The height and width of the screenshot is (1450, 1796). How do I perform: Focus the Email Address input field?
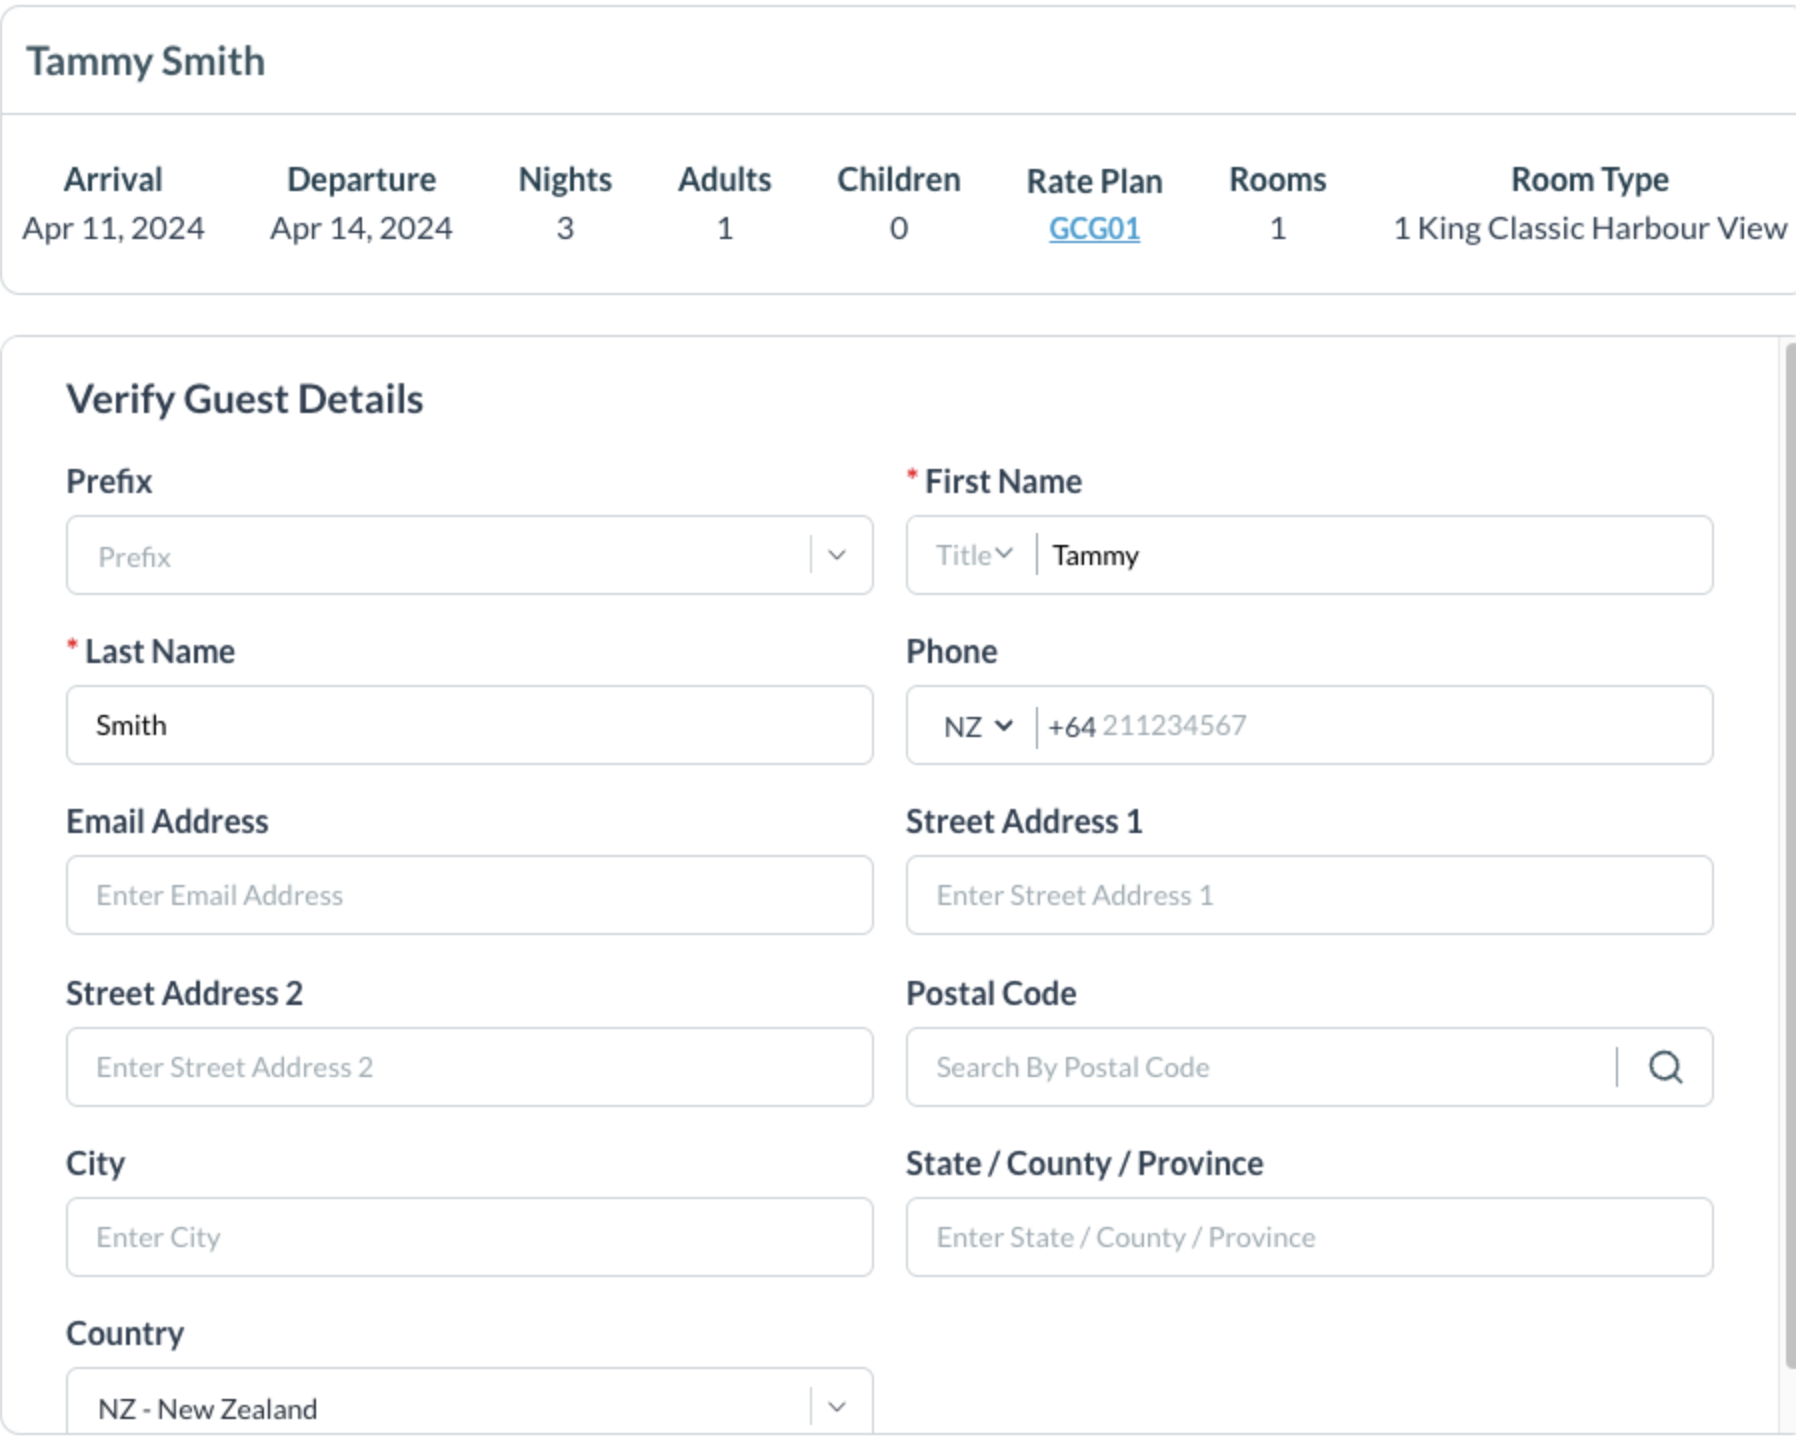[470, 895]
